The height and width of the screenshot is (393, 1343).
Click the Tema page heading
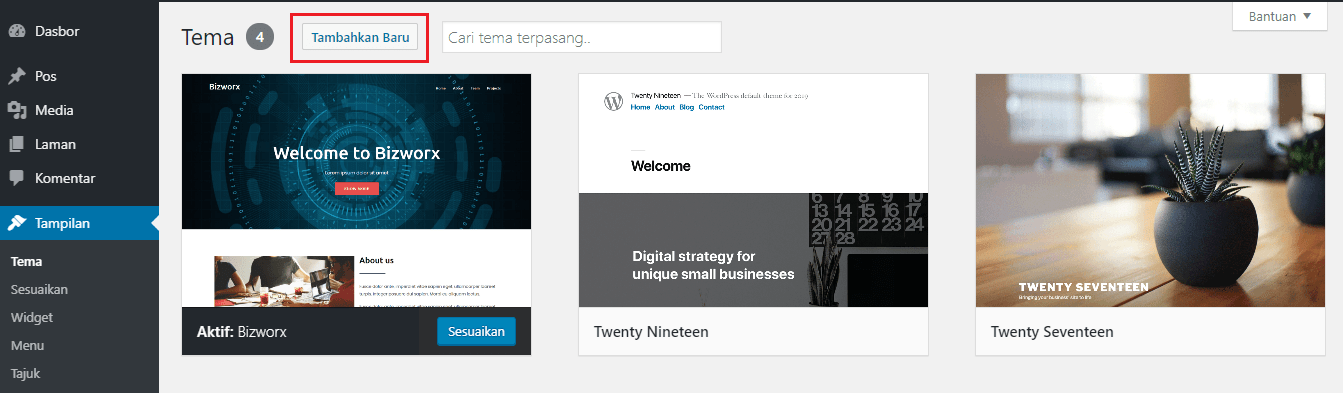208,38
